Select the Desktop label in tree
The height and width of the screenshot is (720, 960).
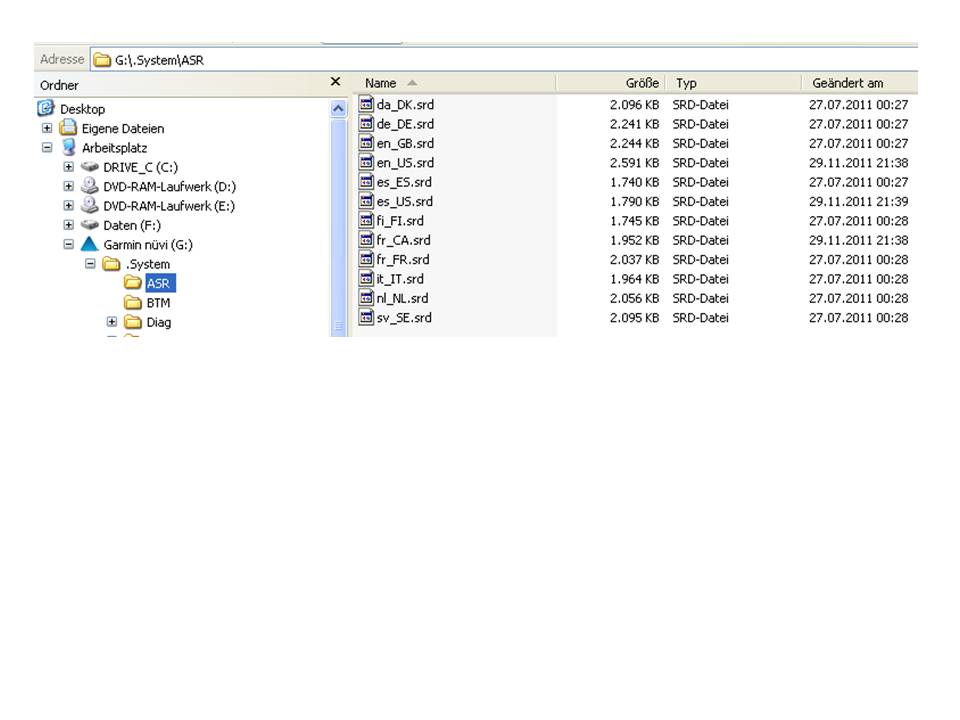(x=83, y=109)
